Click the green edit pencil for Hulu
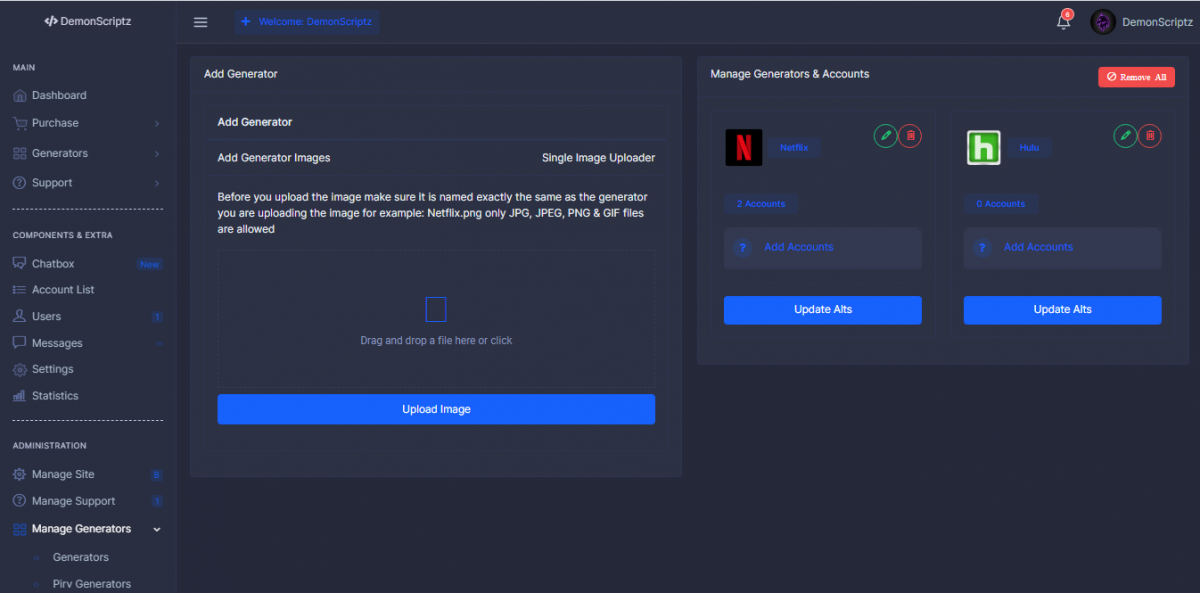 point(1125,135)
